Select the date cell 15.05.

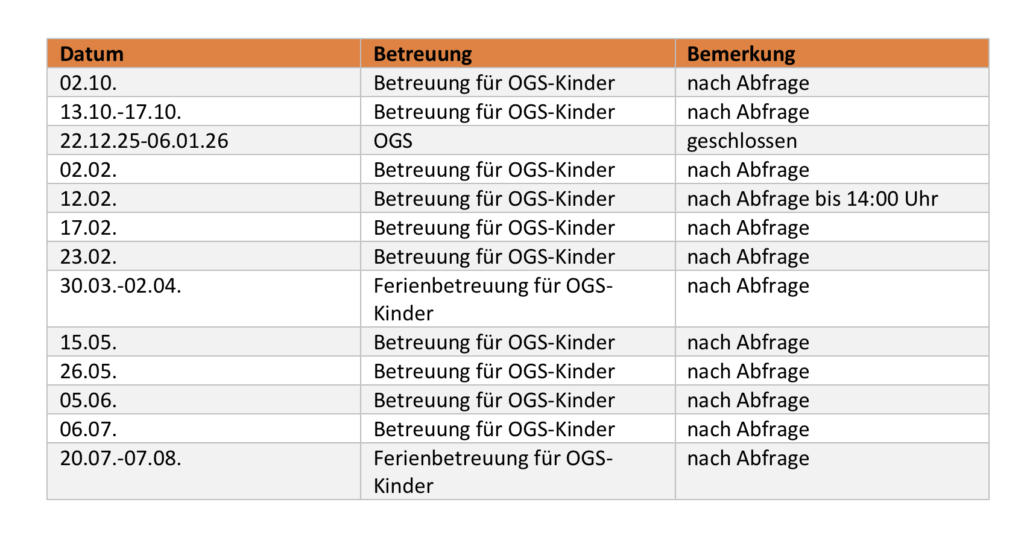point(88,343)
